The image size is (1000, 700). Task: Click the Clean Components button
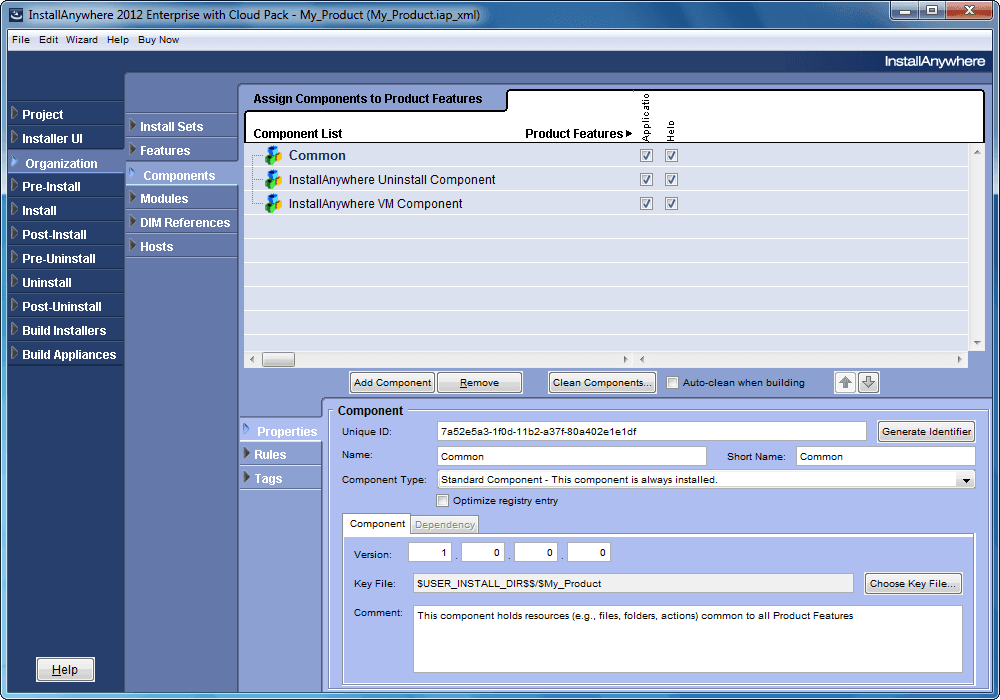(x=602, y=383)
